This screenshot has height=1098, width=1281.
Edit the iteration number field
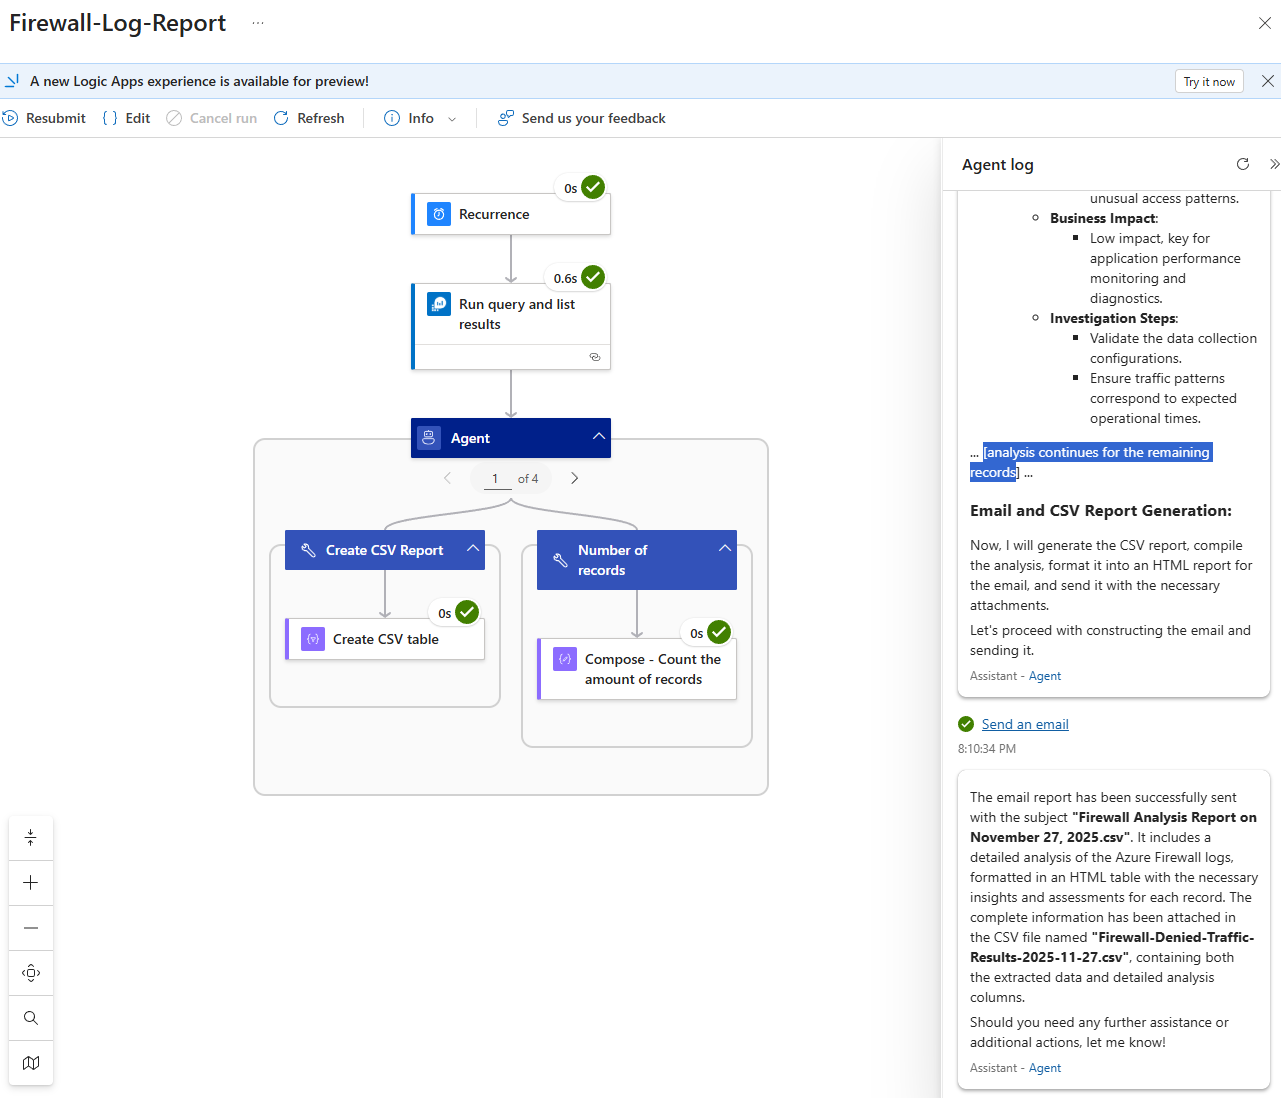[x=496, y=478]
